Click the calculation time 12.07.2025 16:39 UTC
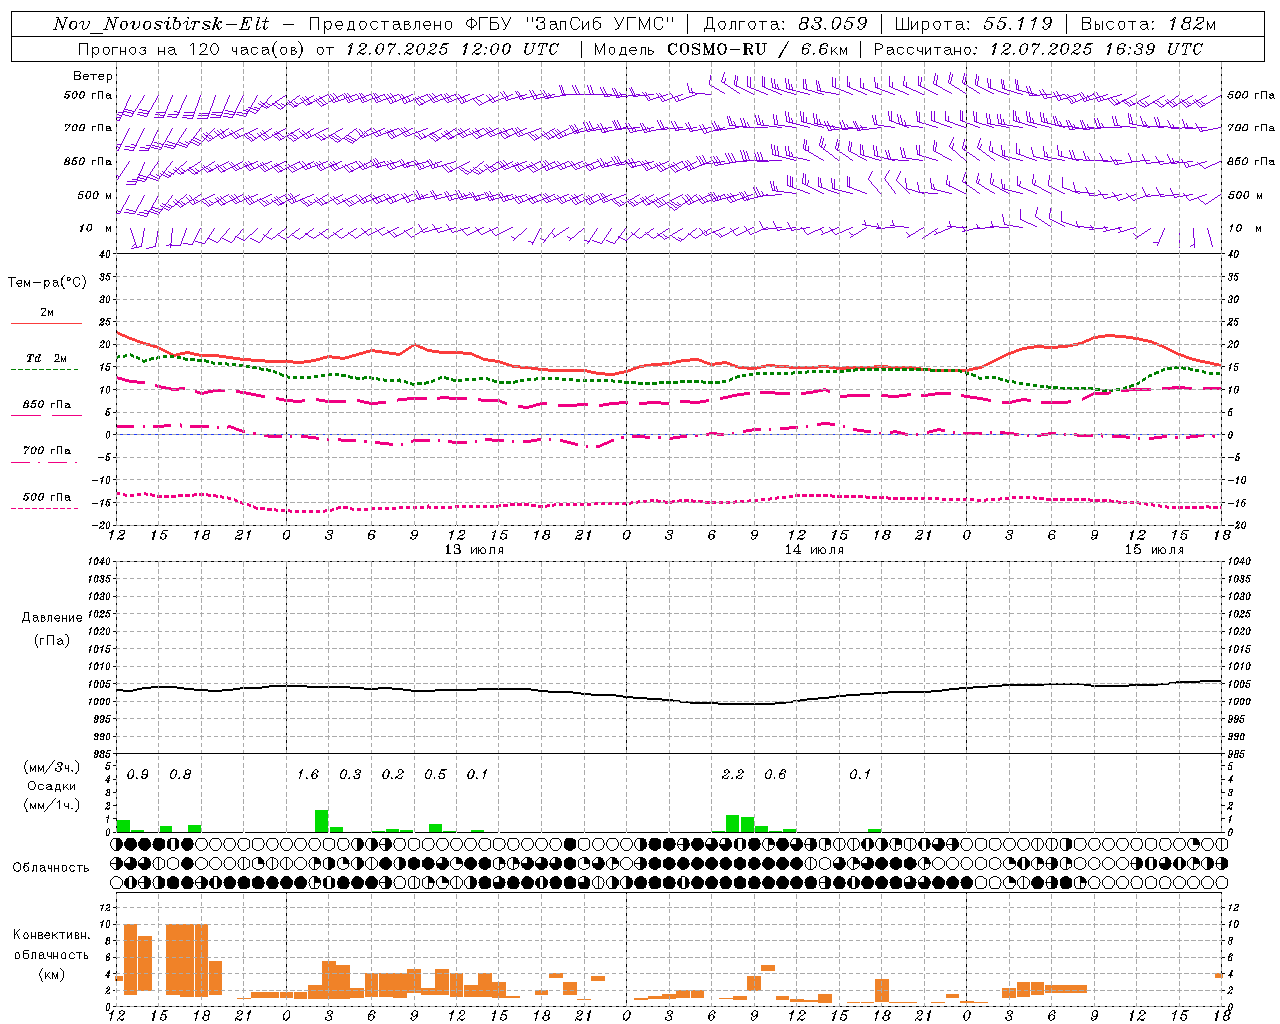 tap(1096, 49)
